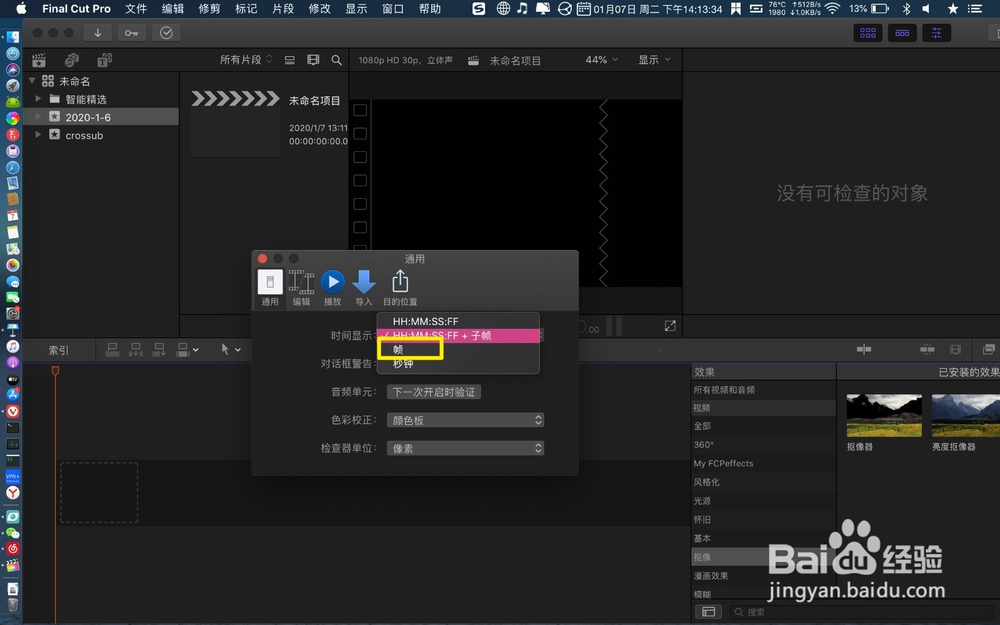1000x625 pixels.
Task: Open the 修剪 menu
Action: click(x=209, y=8)
